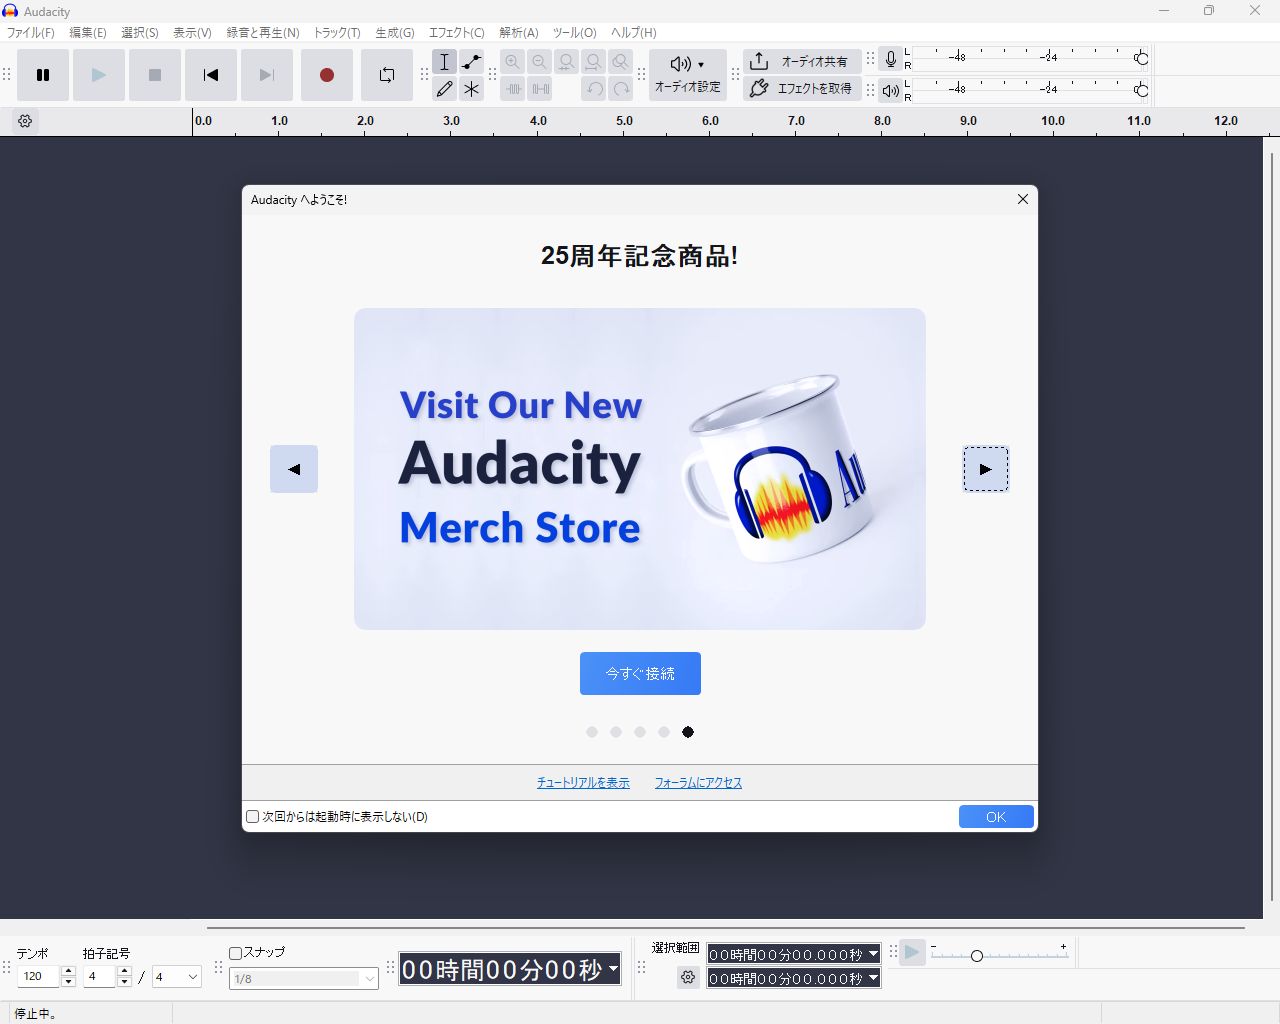
Task: Open the トラック(T) menu
Action: click(x=337, y=33)
